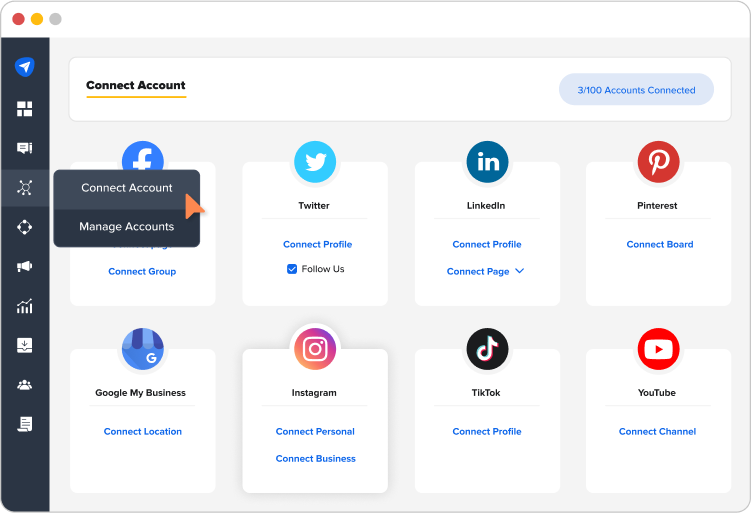Click the LinkedIn card title text
751x513 pixels.
(x=486, y=205)
